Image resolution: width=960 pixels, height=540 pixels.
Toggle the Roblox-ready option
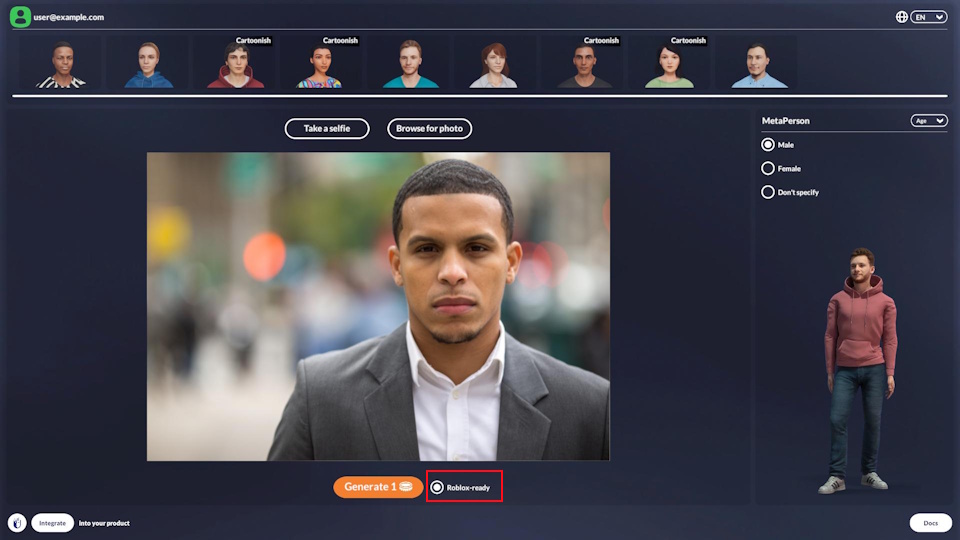(x=438, y=487)
